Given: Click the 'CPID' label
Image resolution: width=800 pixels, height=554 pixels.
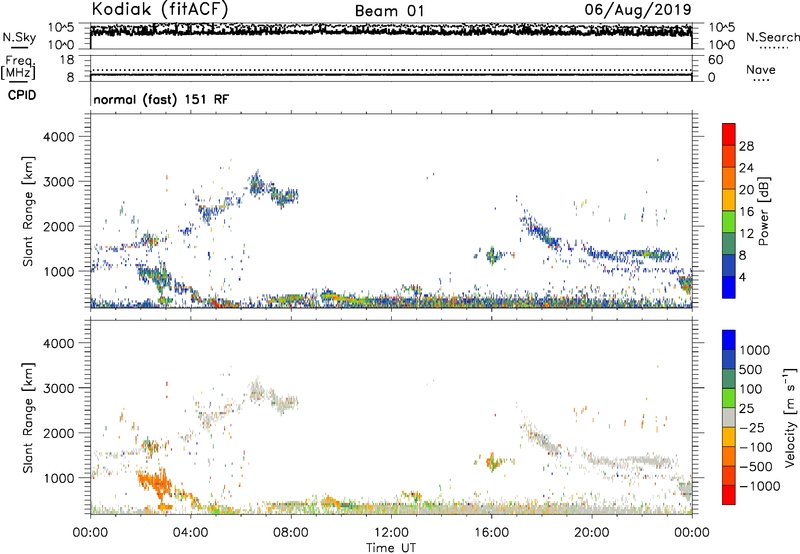Looking at the screenshot, I should (21, 95).
